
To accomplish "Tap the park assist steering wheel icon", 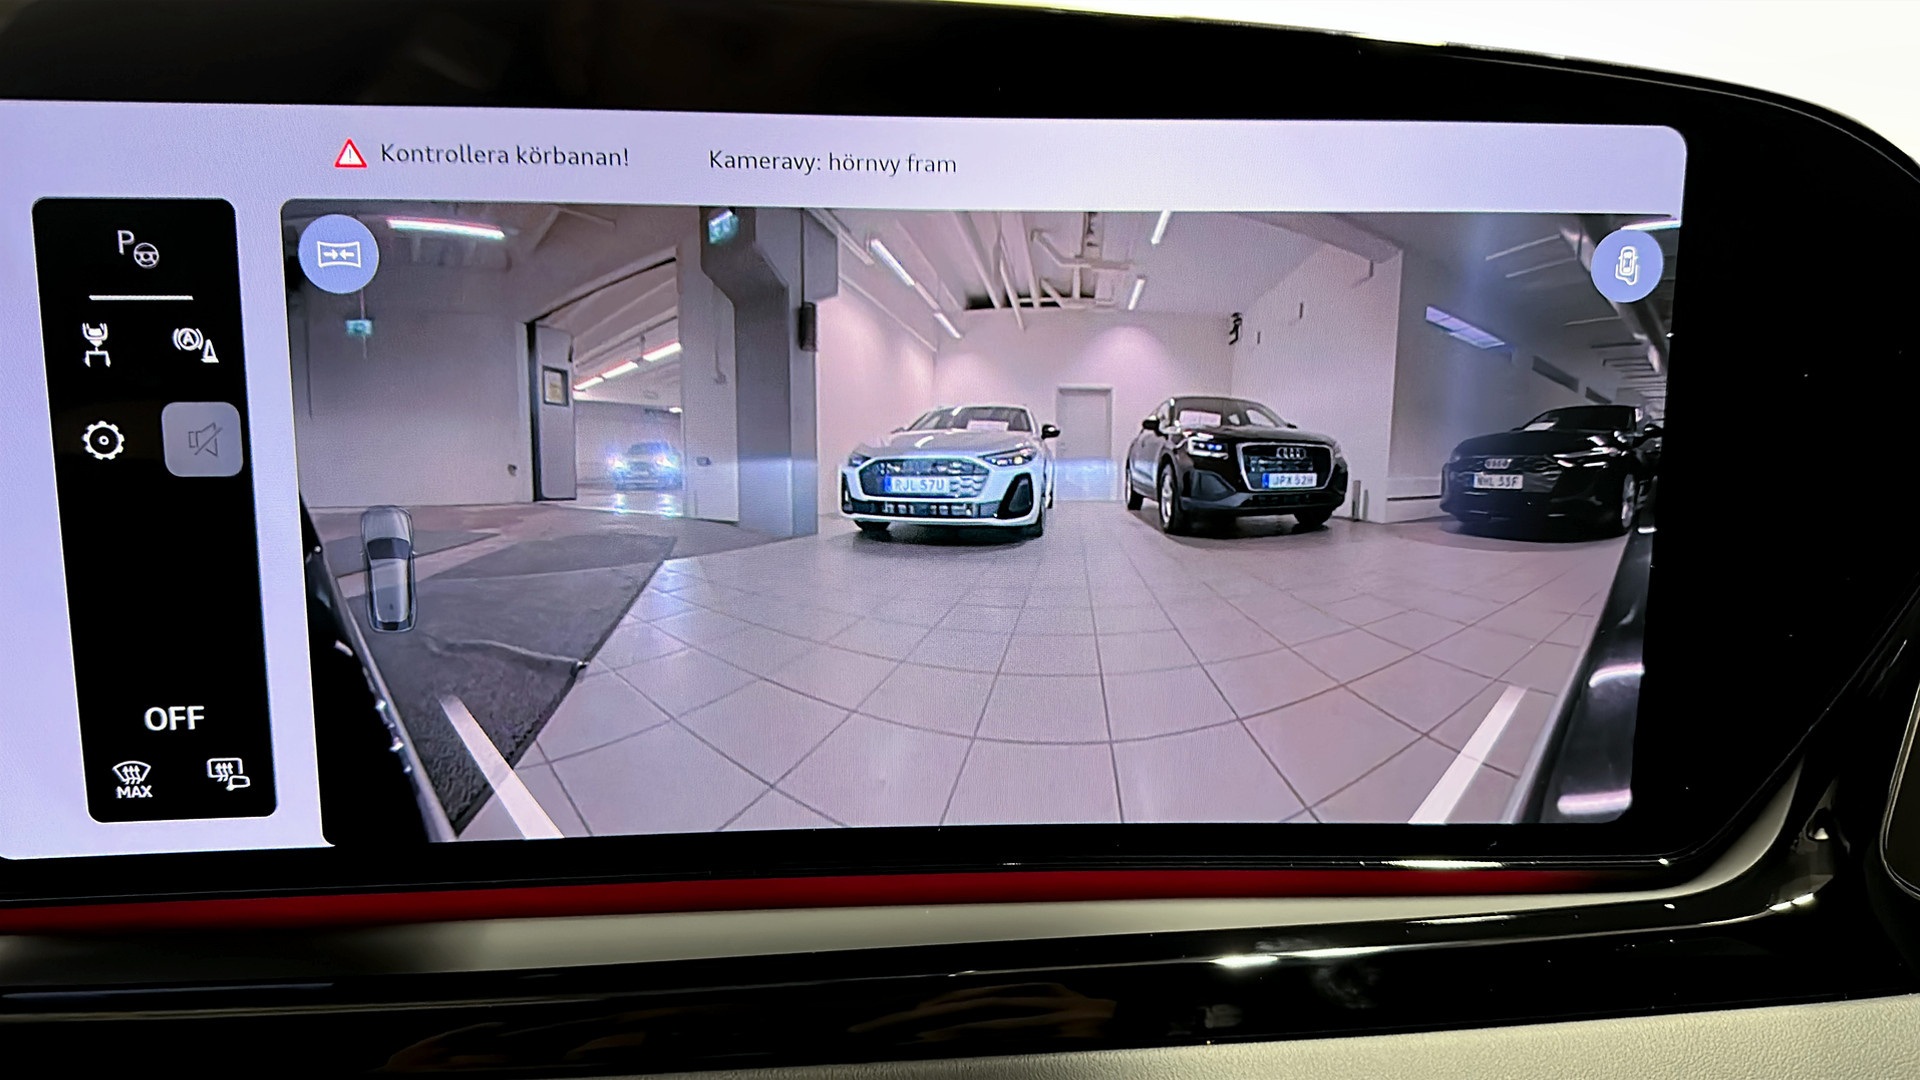I will 138,247.
